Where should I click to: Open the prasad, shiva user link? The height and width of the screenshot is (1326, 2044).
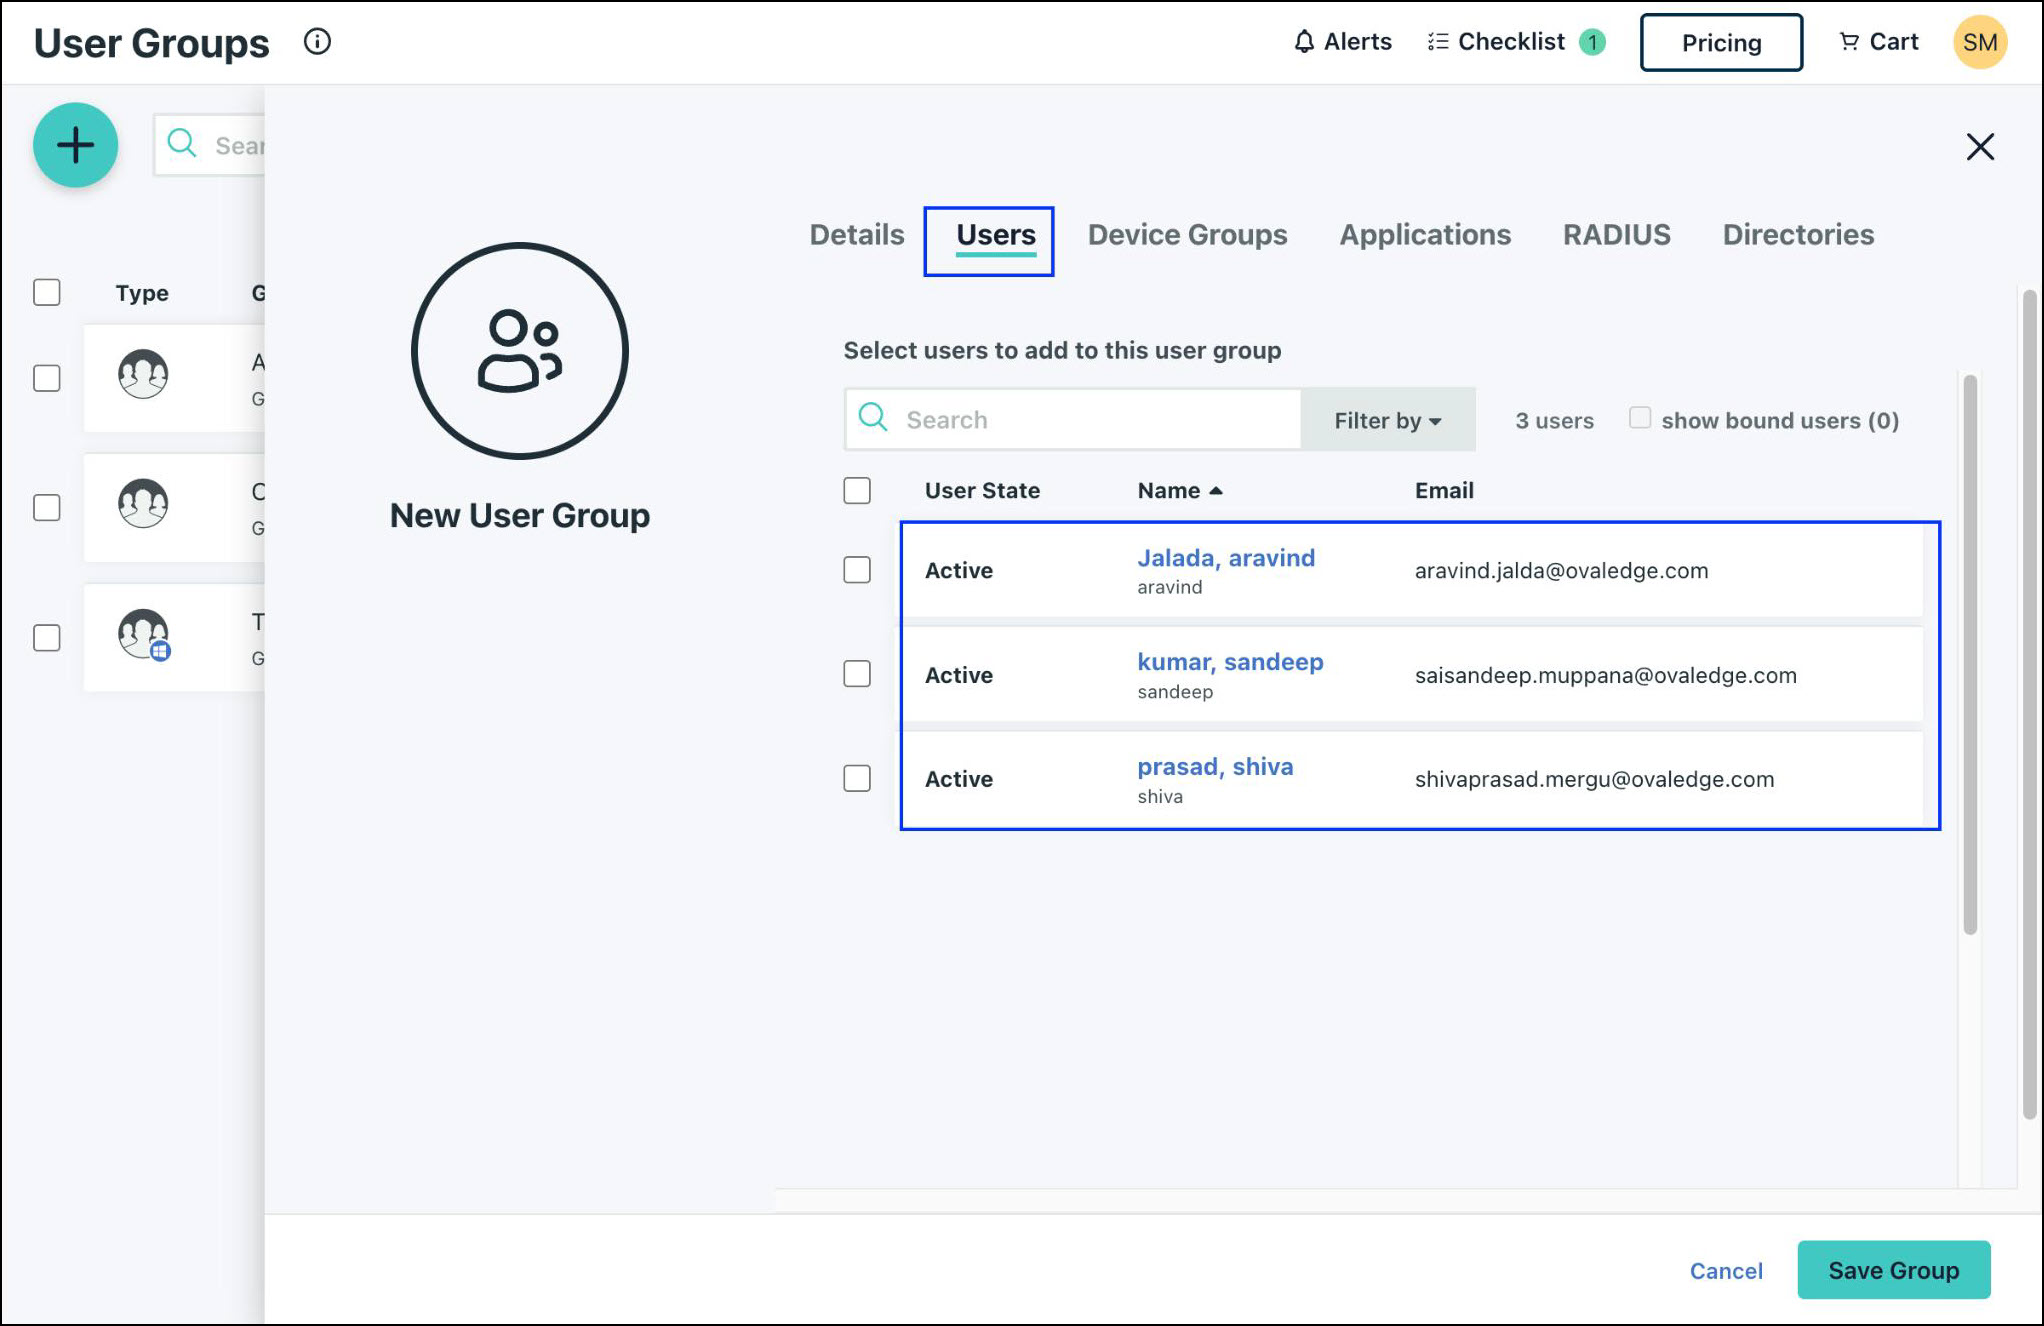tap(1214, 767)
